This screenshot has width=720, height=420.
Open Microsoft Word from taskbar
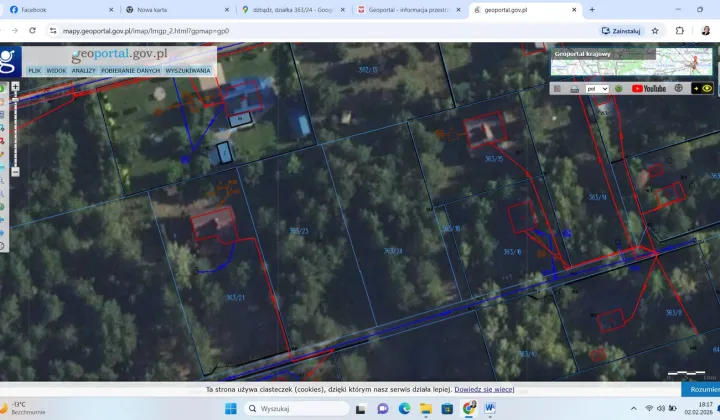[490, 408]
